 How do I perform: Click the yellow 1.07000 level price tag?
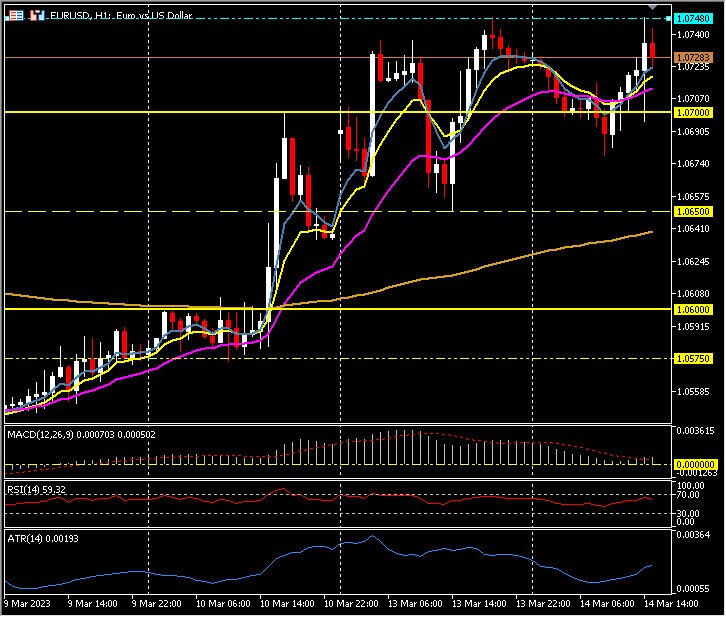pos(694,113)
